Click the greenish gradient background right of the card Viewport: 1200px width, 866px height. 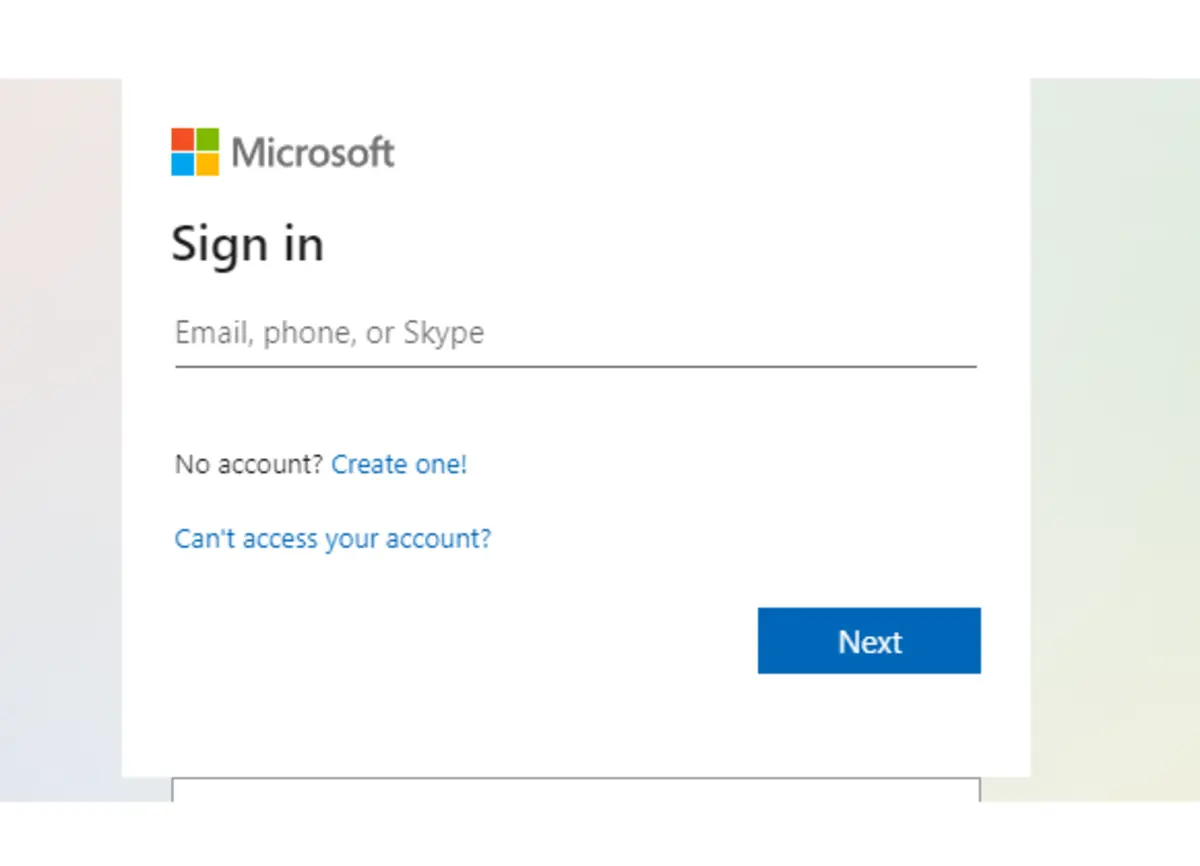[1115, 440]
